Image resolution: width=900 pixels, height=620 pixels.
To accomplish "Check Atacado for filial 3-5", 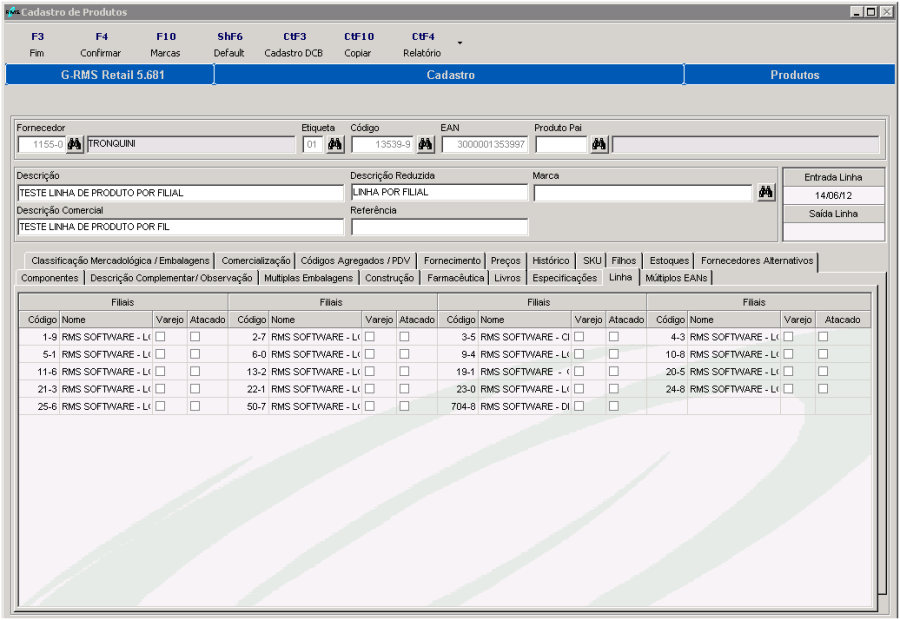I will click(x=613, y=337).
